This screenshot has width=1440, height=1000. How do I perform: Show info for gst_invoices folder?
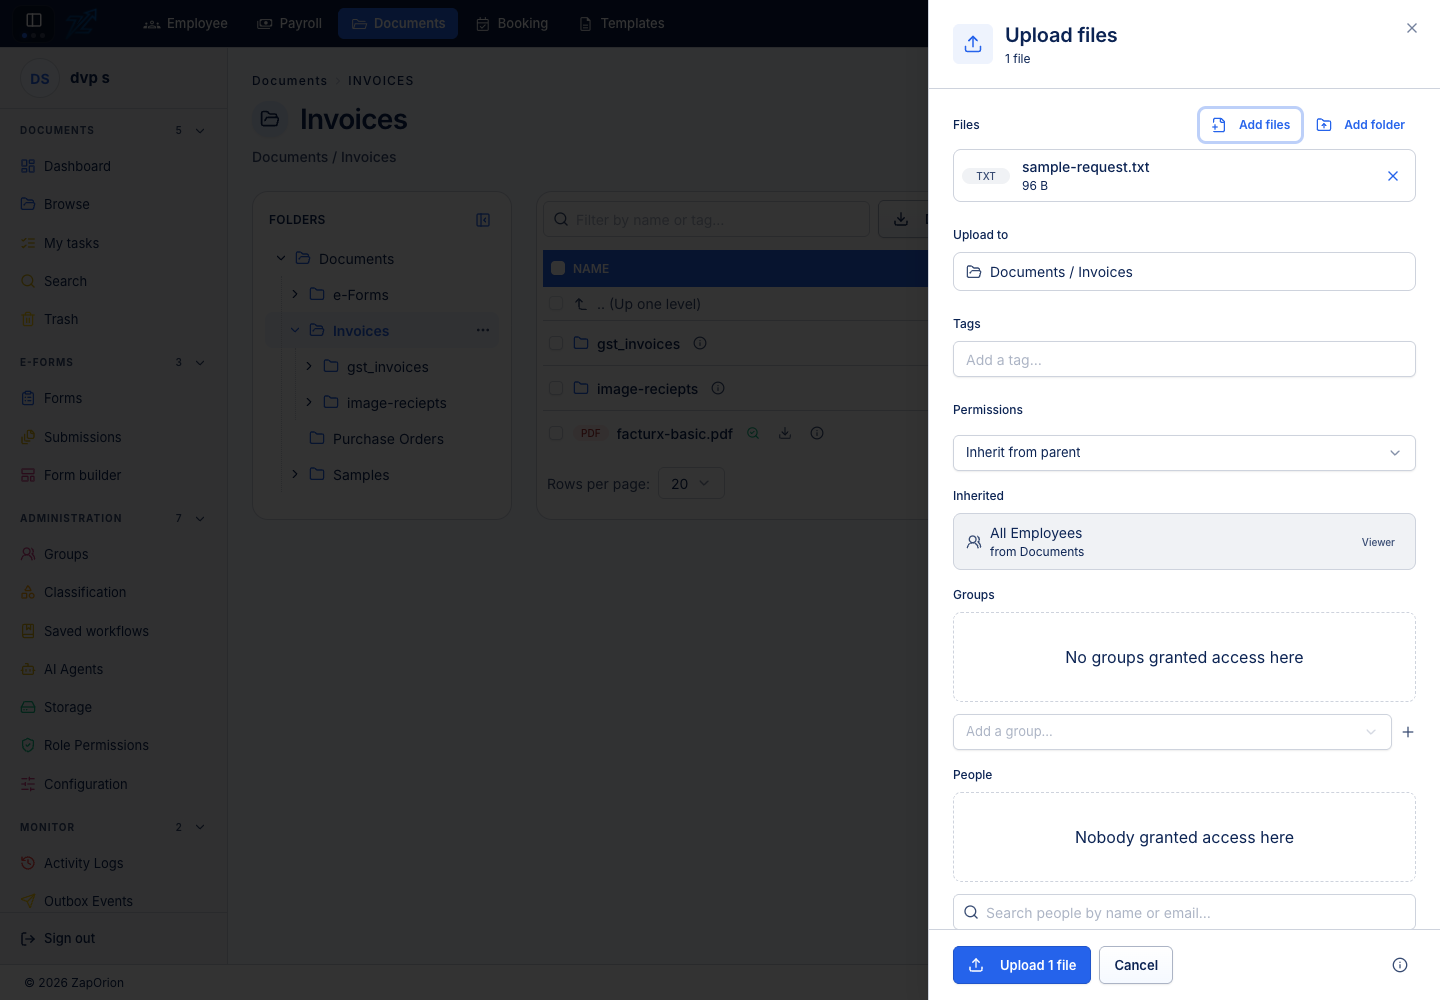[x=700, y=343]
